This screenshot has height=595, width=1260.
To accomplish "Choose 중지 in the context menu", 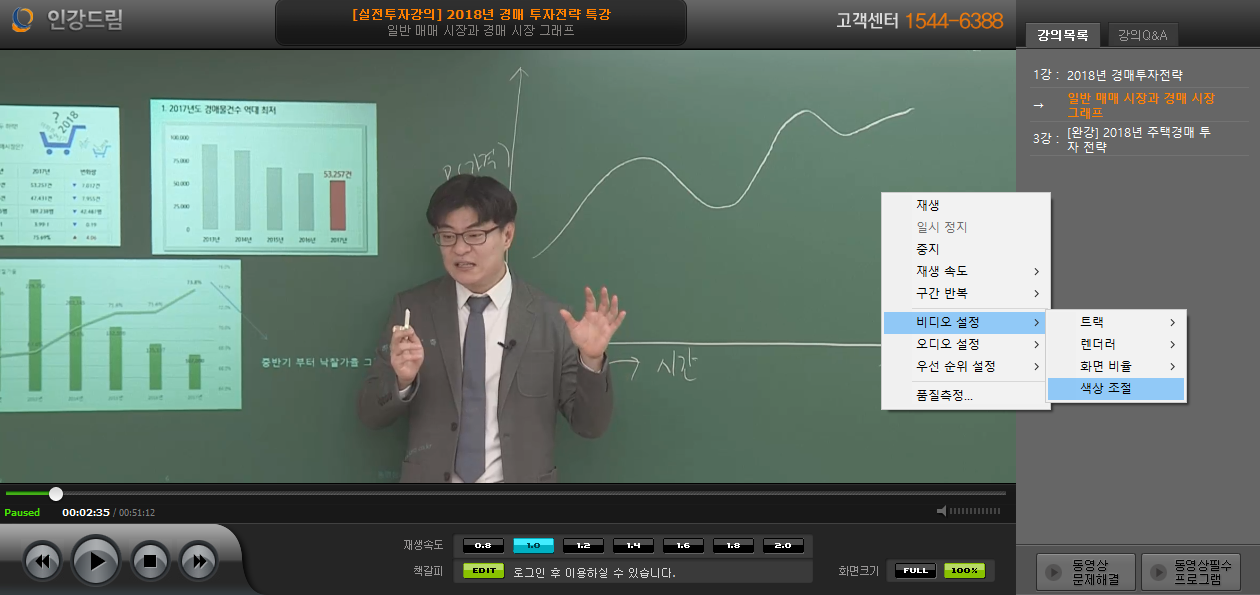I will pos(966,249).
